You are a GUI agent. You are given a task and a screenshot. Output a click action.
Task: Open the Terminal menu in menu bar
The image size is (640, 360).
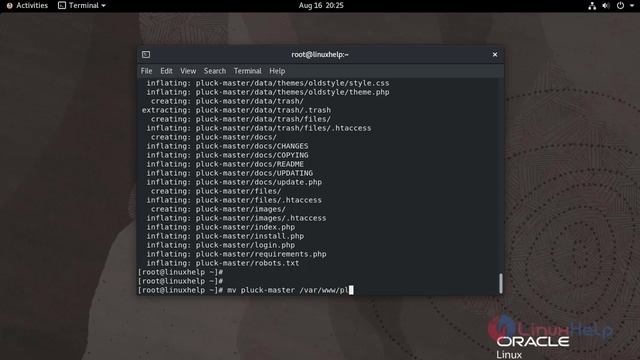[x=247, y=71]
